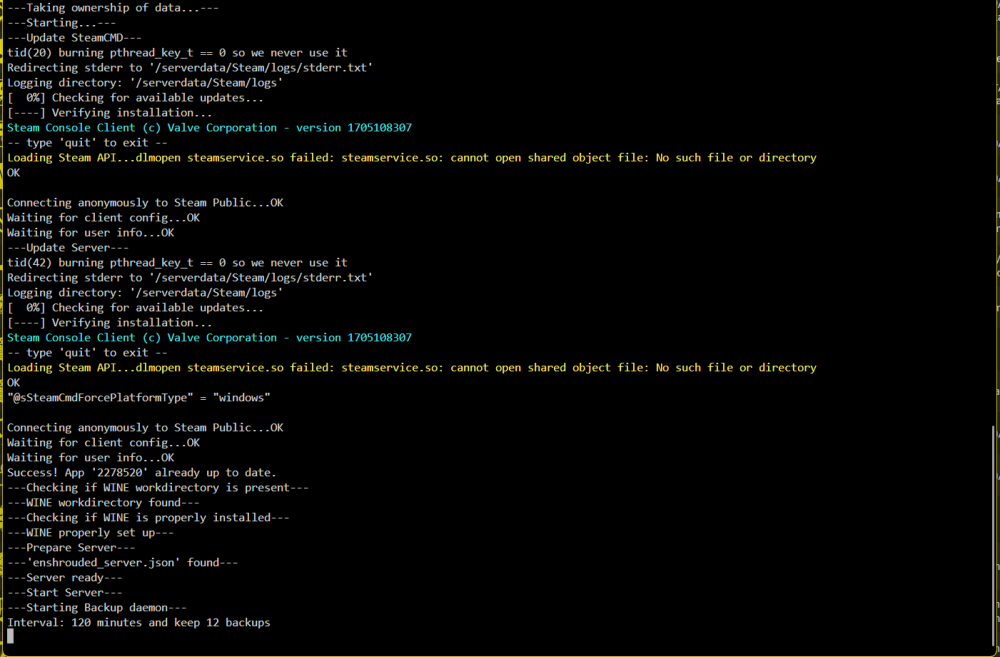The width and height of the screenshot is (1000, 657).
Task: Click the '---Taking ownership of data...---' line
Action: point(113,8)
